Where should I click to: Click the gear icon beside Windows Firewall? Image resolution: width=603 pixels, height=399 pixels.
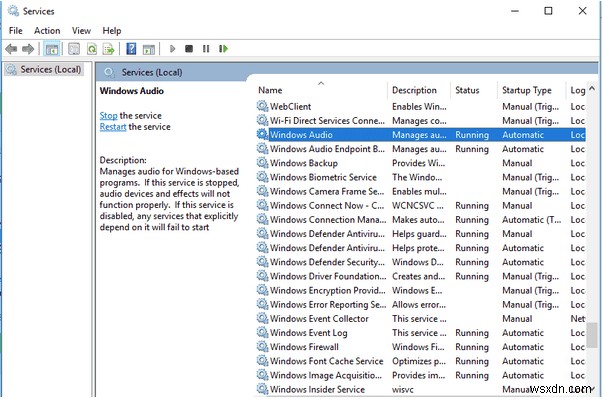click(262, 346)
